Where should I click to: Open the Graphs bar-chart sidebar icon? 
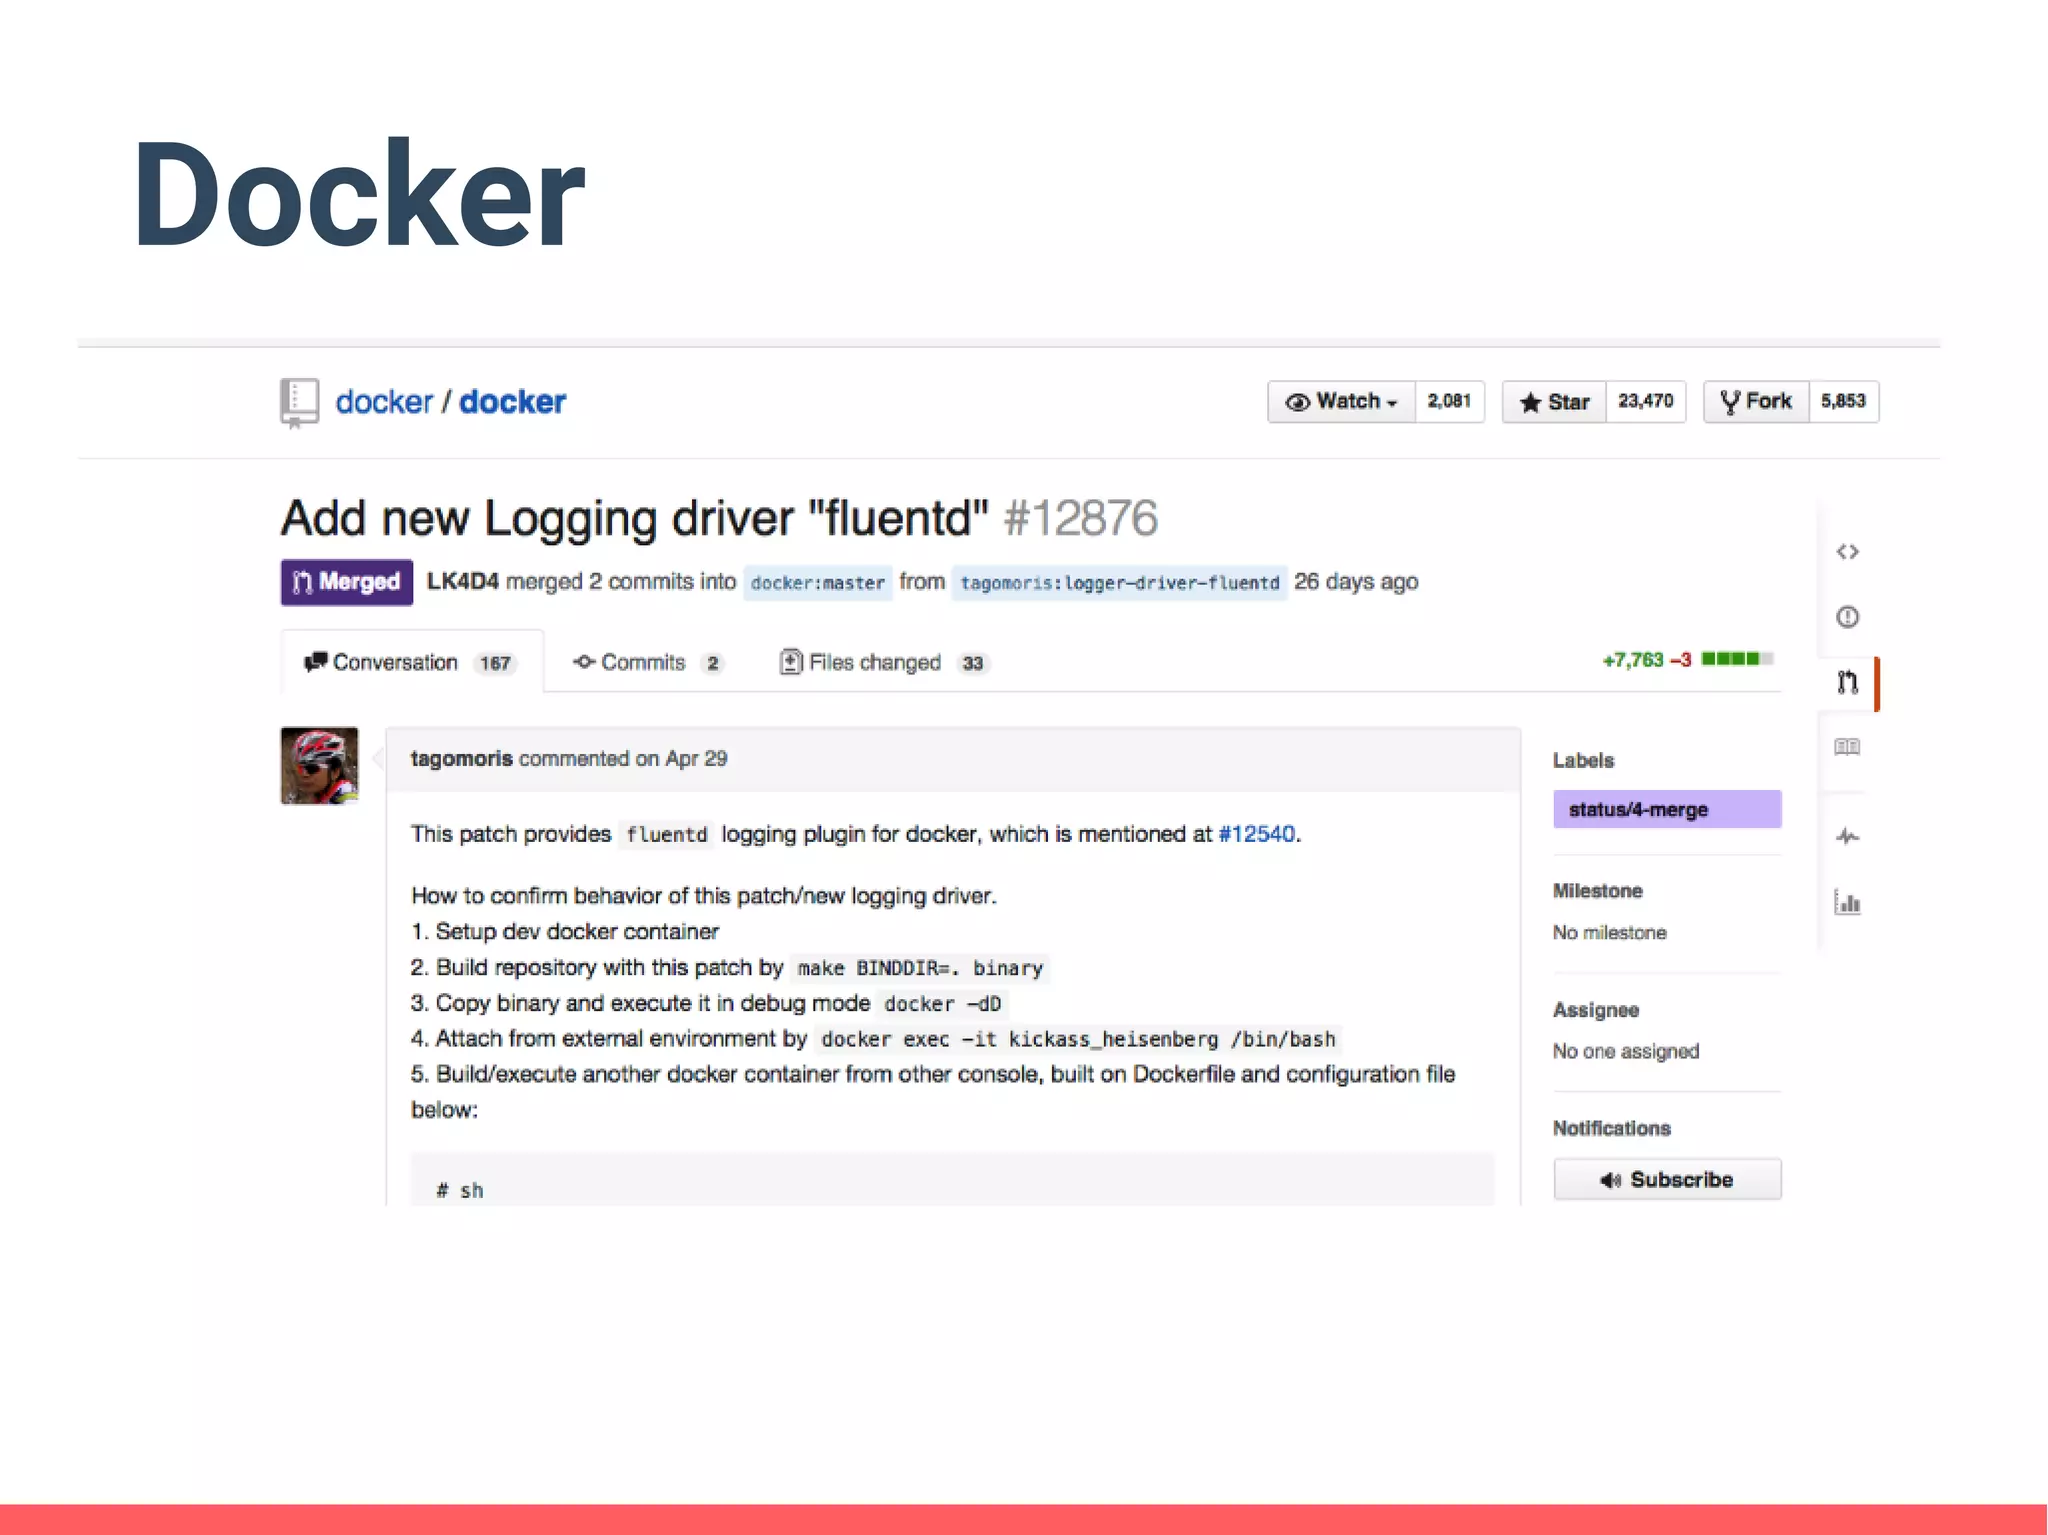1847,902
